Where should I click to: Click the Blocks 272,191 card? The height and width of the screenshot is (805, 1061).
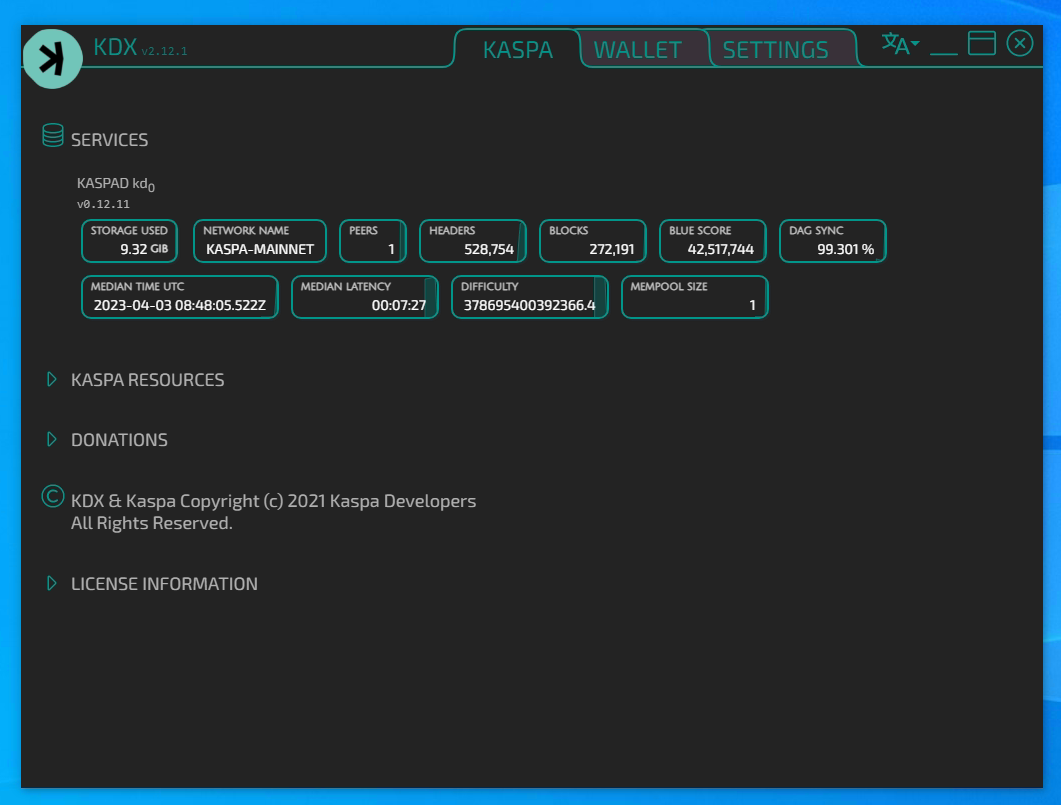click(x=593, y=241)
